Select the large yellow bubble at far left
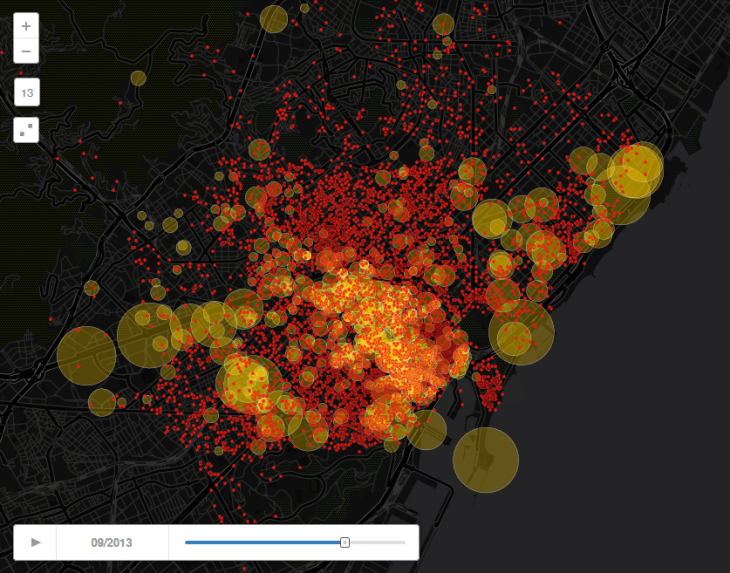730x573 pixels. tap(86, 355)
